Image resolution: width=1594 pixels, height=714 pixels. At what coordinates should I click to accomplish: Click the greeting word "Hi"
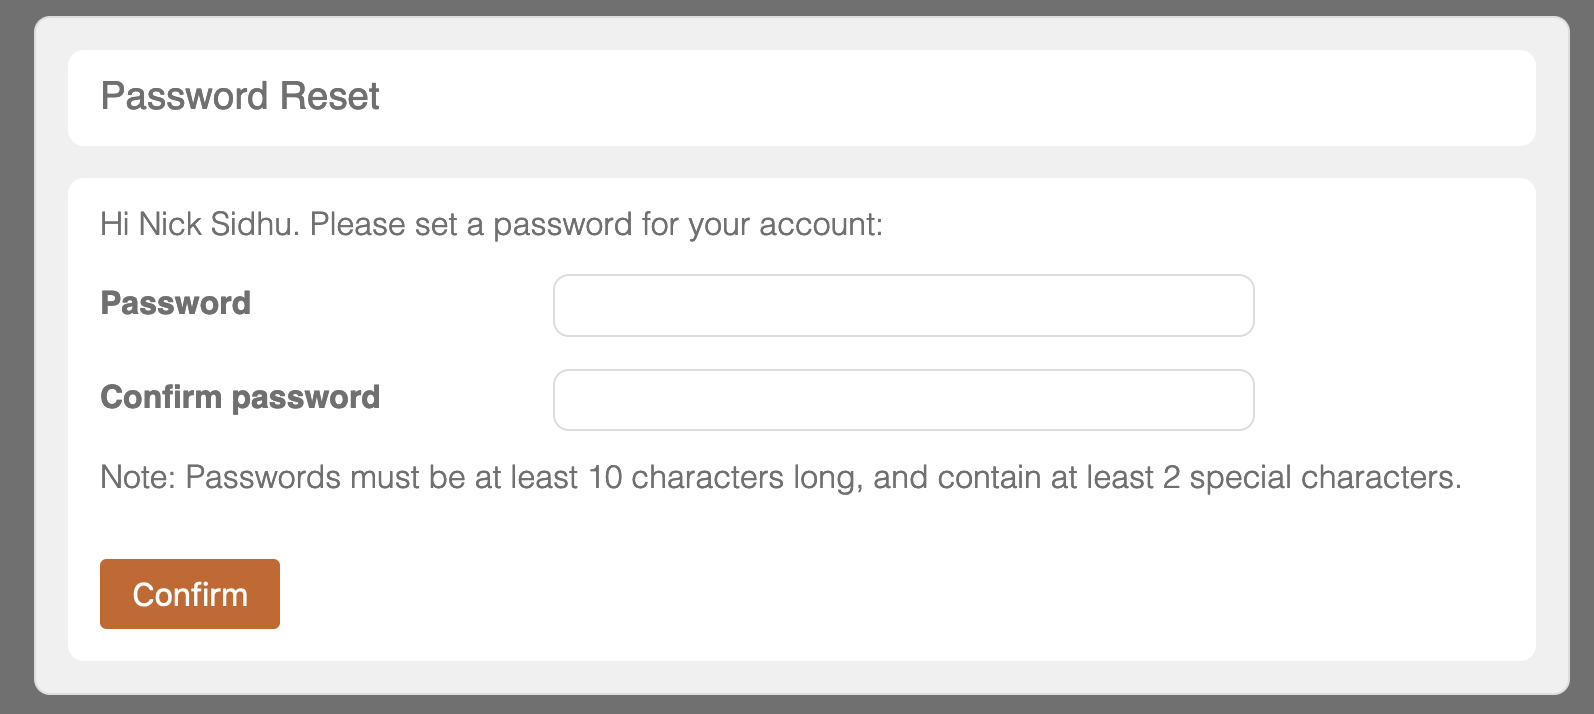tap(115, 224)
